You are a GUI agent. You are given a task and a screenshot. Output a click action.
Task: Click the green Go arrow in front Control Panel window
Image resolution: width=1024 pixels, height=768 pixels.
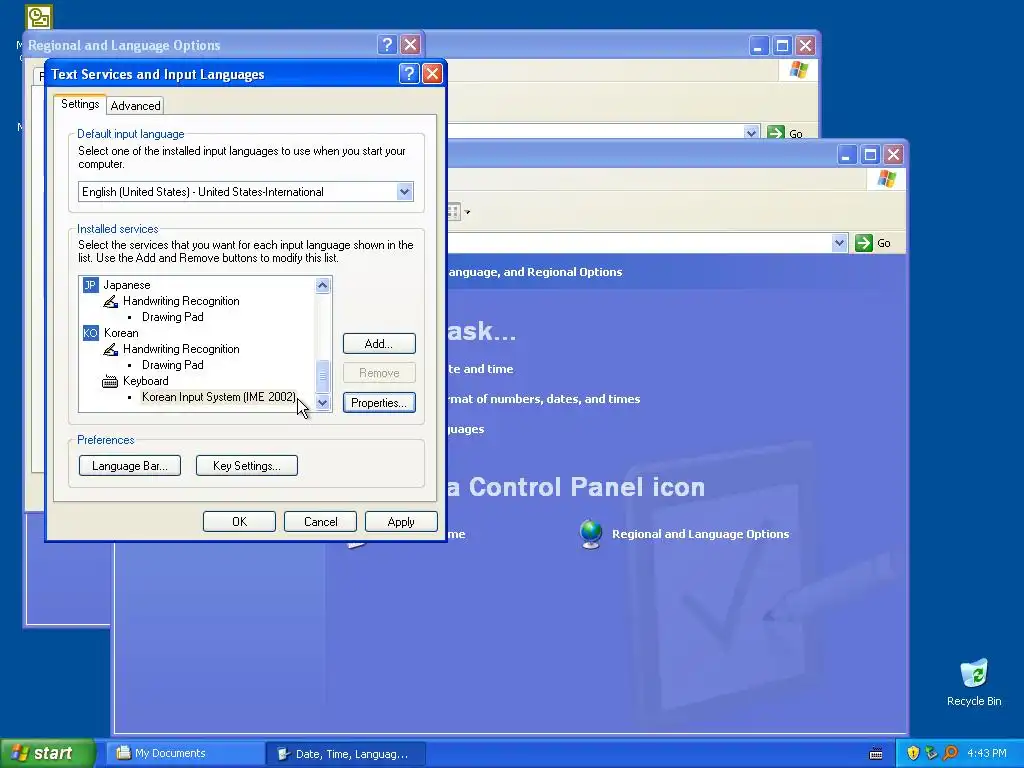(x=863, y=243)
